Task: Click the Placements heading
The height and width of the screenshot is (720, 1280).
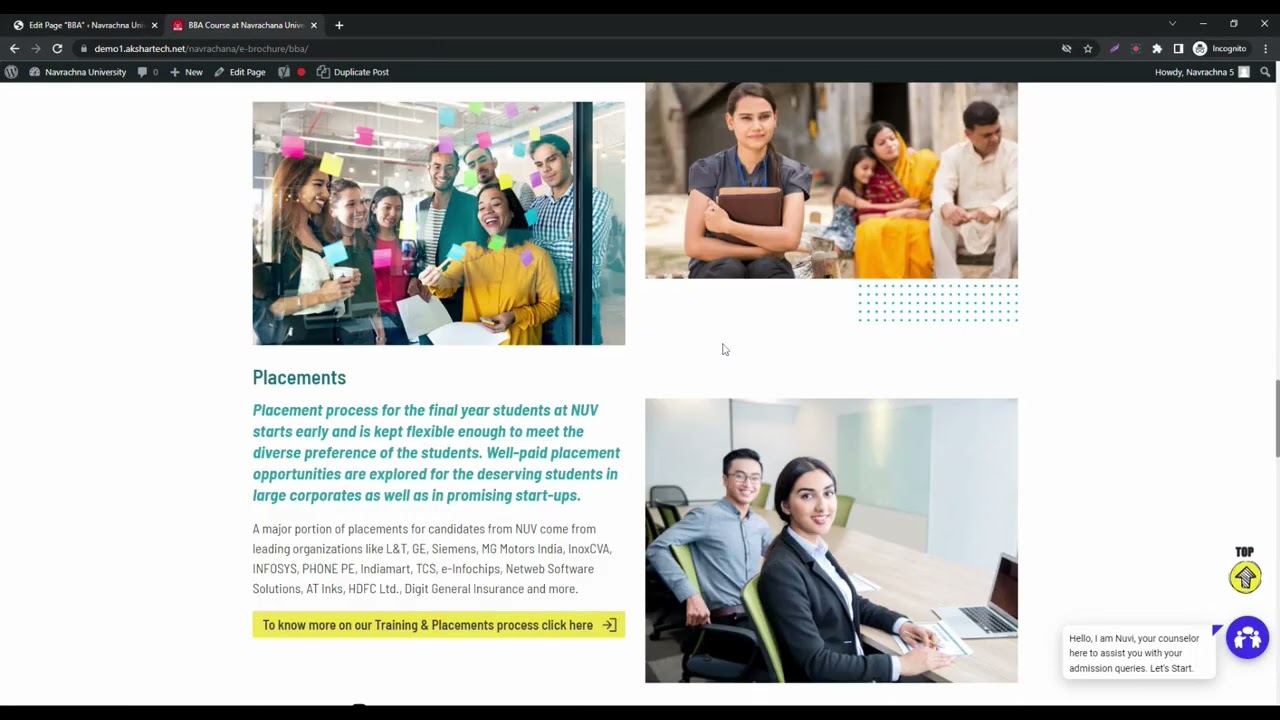Action: [x=299, y=377]
